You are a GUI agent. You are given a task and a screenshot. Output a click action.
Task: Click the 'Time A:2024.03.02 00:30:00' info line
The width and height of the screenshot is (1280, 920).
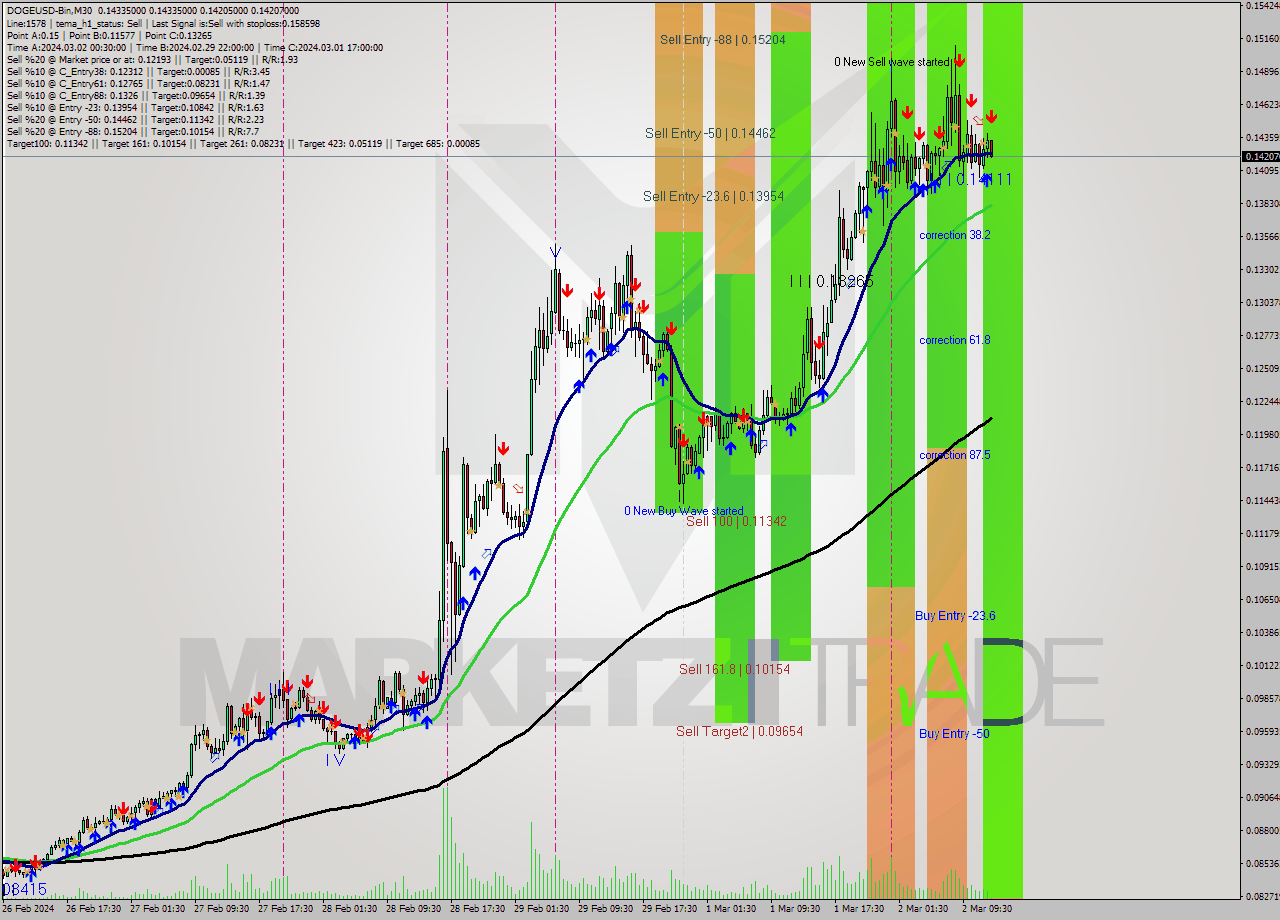point(194,47)
